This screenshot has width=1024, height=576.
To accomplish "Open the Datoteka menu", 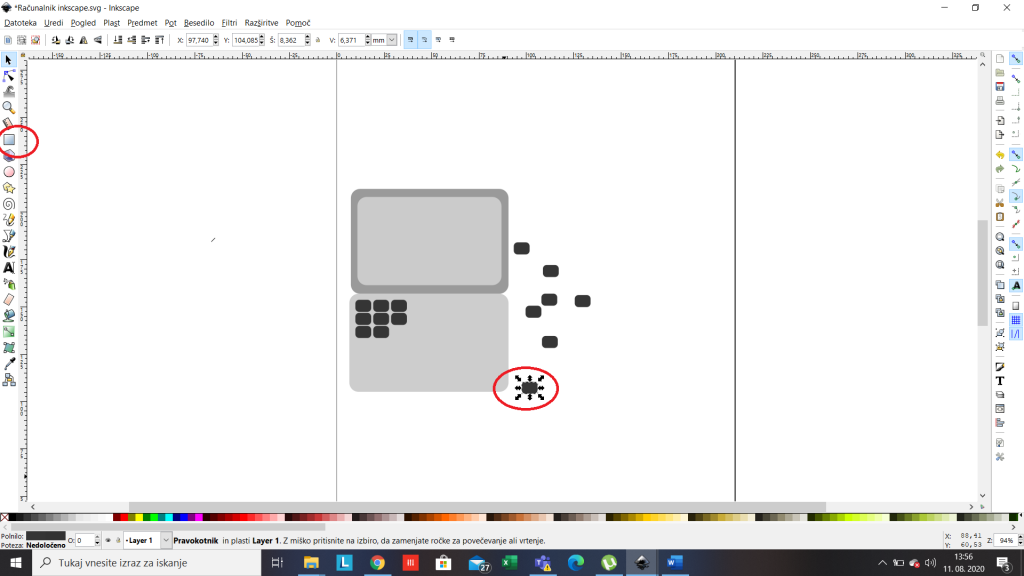I will [20, 23].
